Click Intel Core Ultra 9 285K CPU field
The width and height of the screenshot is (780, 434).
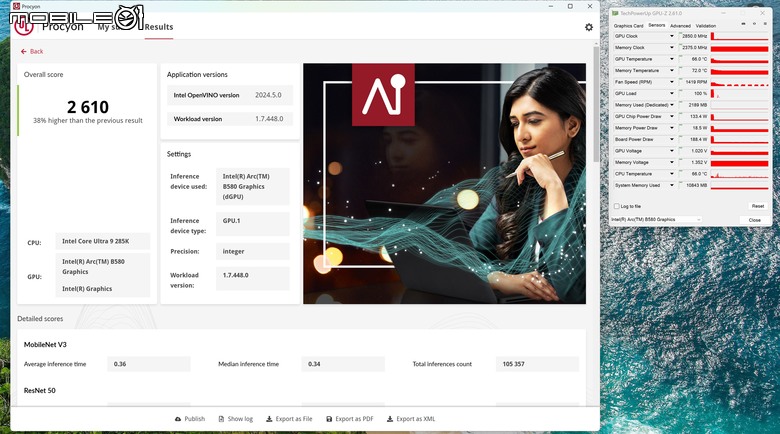(x=102, y=241)
